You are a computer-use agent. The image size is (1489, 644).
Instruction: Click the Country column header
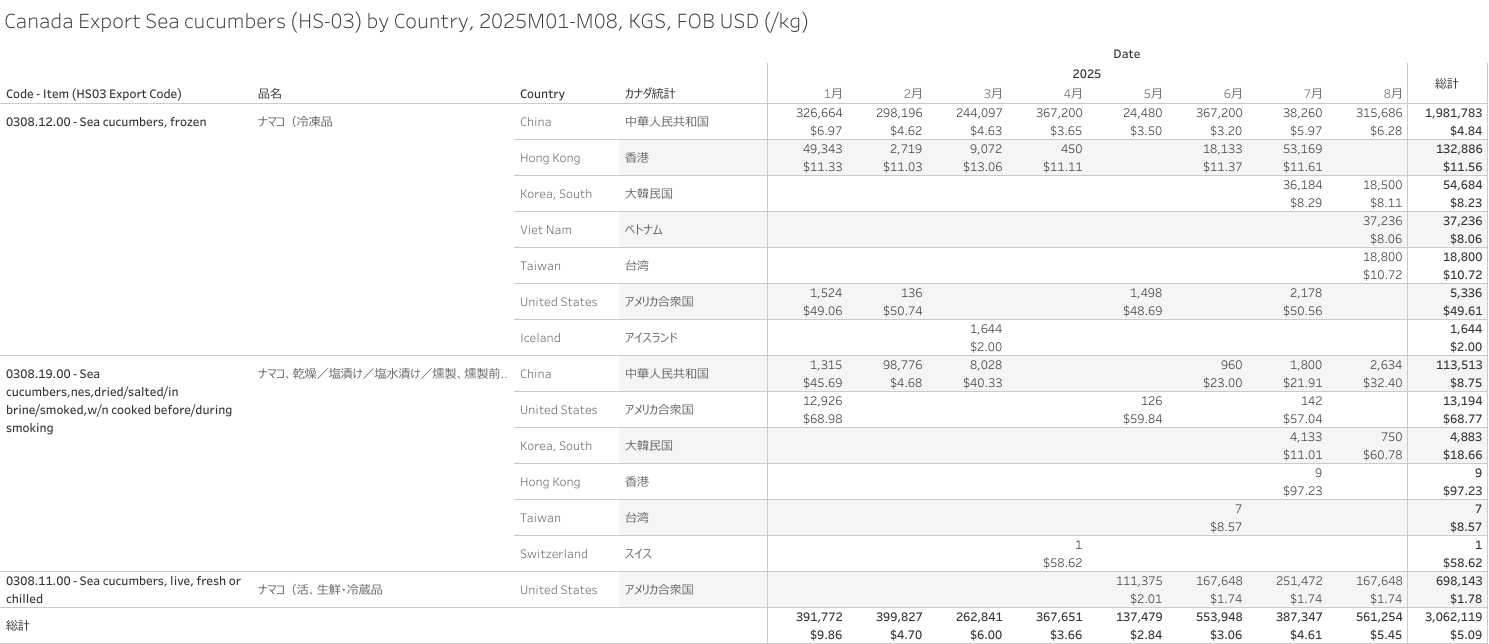coord(542,94)
